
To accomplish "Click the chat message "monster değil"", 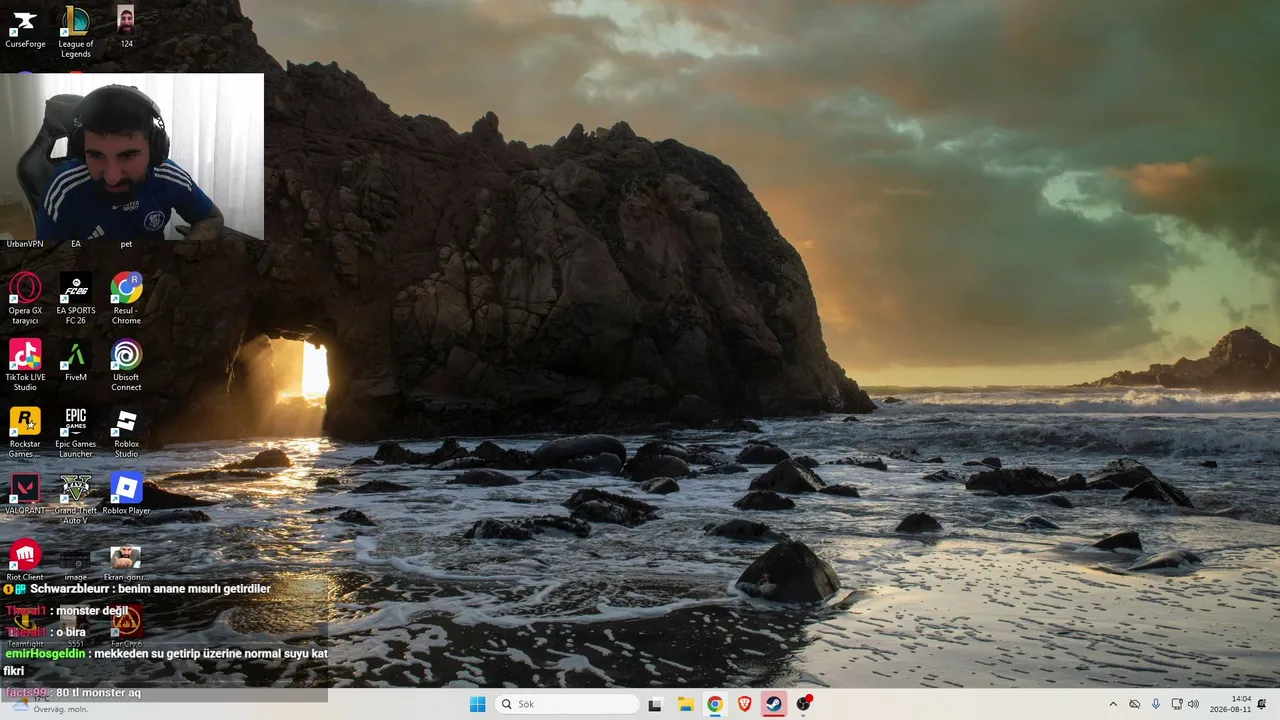I will [92, 611].
